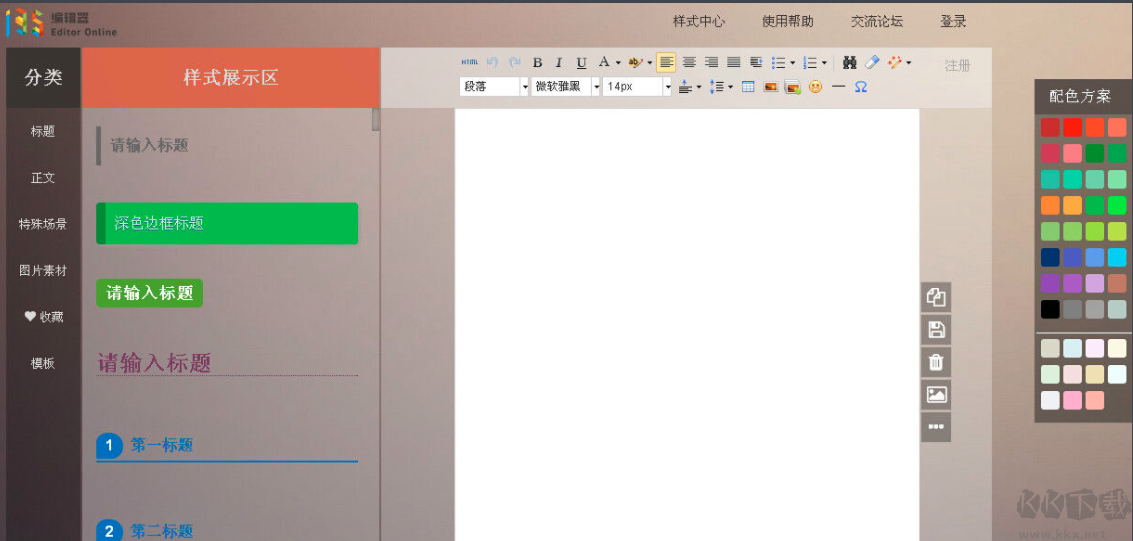Click the trash can clear icon

(x=936, y=362)
